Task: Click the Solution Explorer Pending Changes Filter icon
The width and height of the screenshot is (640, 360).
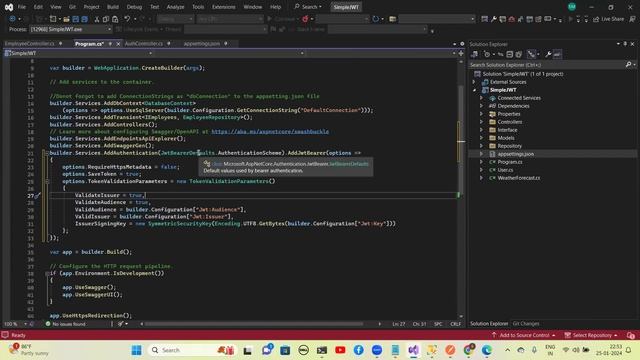Action: click(487, 54)
